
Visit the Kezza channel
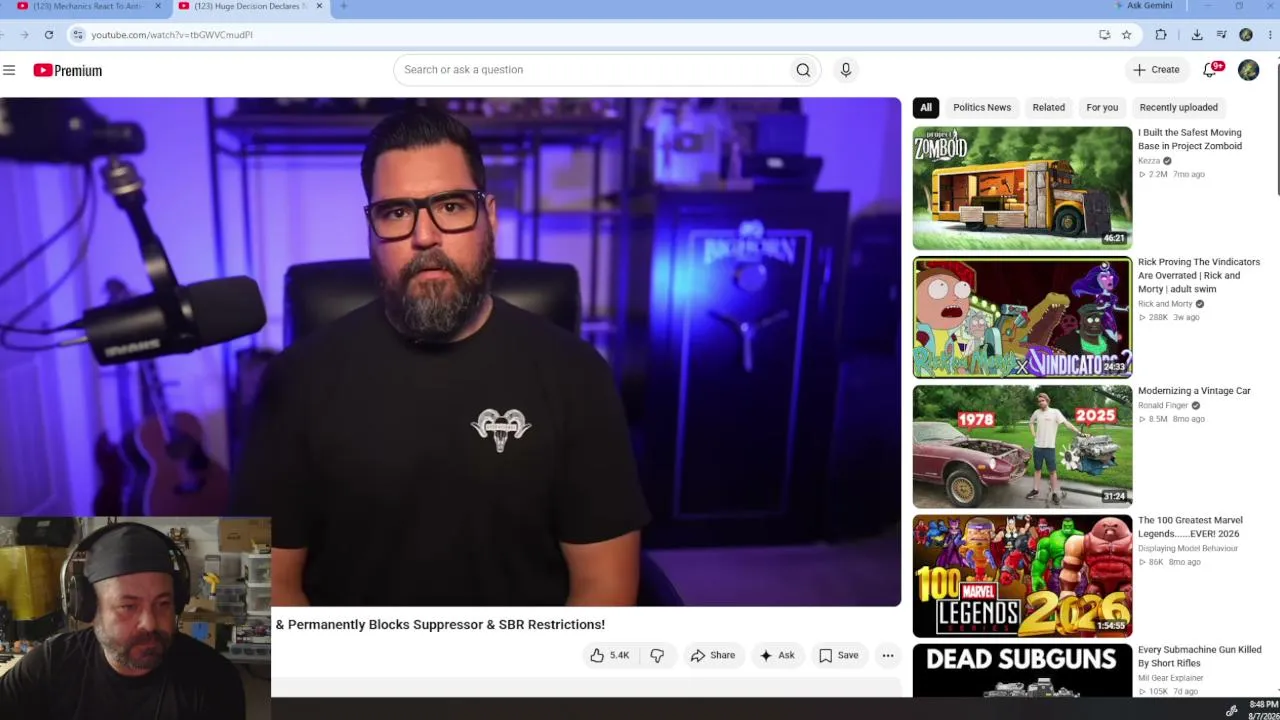point(1149,161)
